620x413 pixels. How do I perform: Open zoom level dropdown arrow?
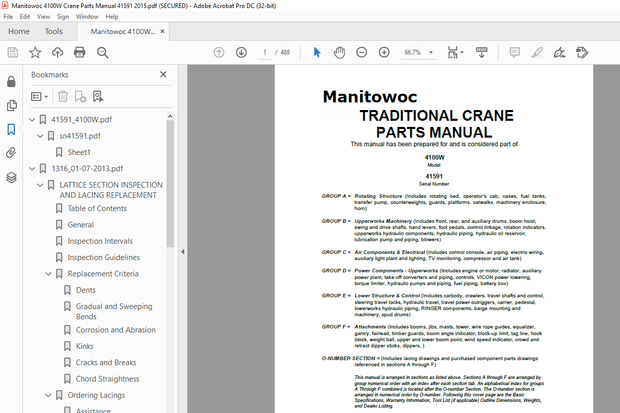[431, 52]
